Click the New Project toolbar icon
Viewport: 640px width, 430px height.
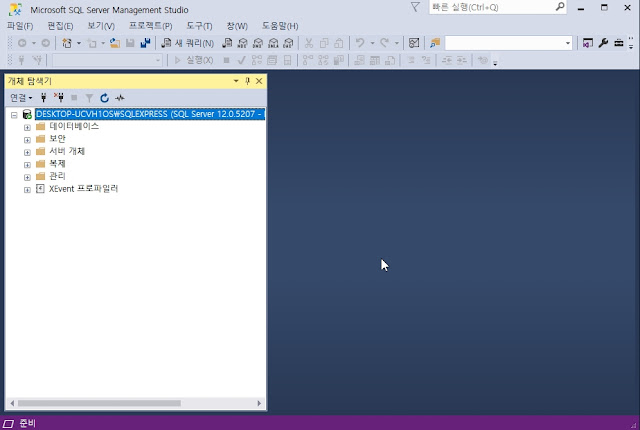coord(67,43)
